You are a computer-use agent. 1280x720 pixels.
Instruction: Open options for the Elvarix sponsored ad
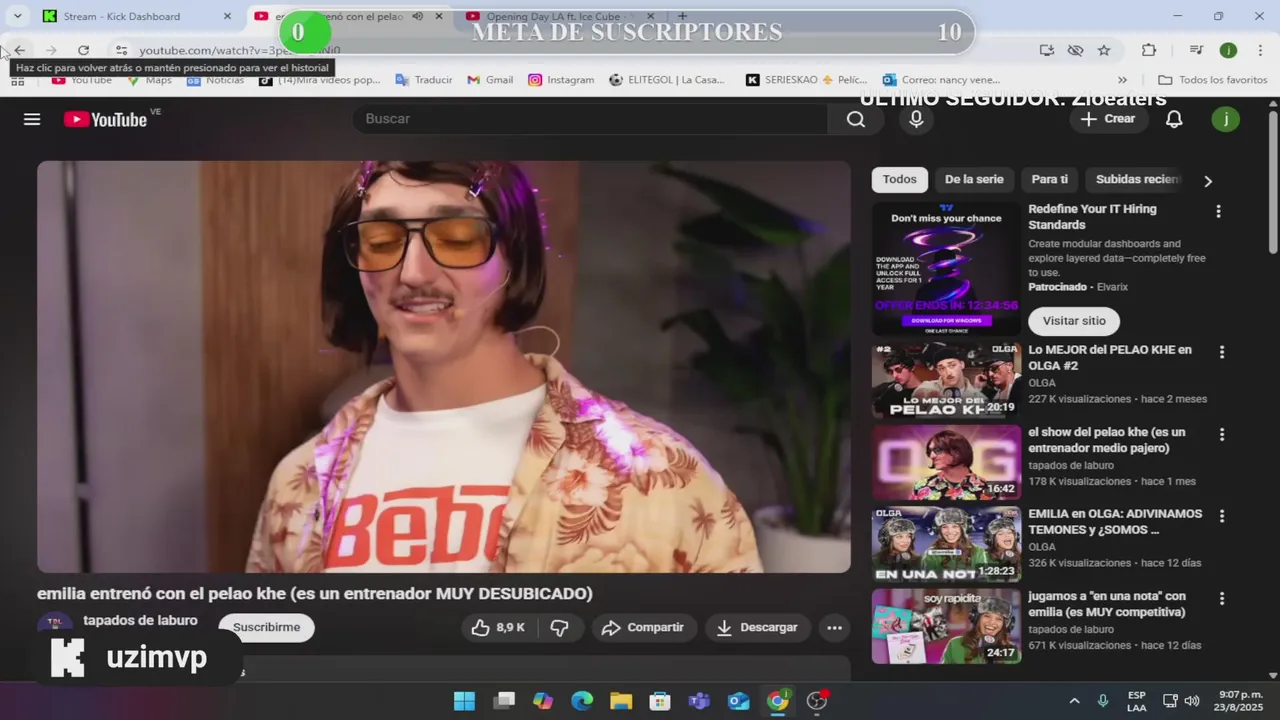click(1218, 211)
